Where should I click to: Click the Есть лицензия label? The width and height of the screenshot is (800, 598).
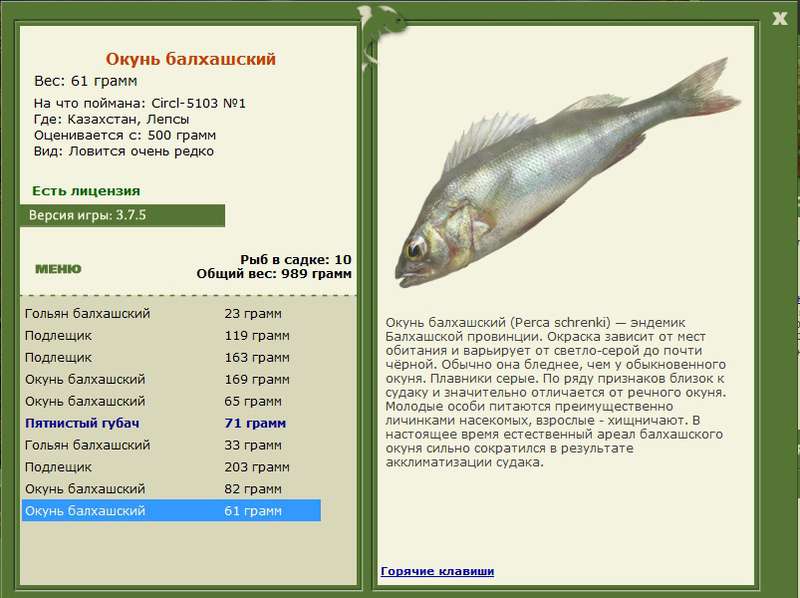coord(86,191)
